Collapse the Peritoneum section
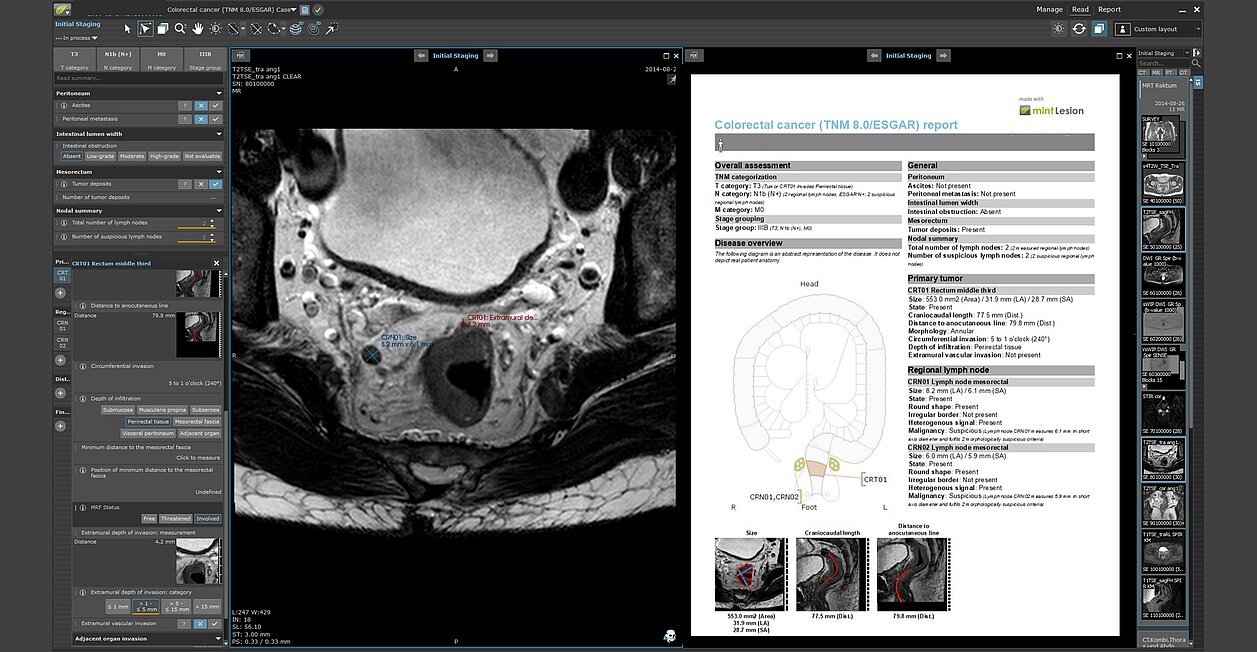This screenshot has height=652, width=1257. [x=219, y=92]
